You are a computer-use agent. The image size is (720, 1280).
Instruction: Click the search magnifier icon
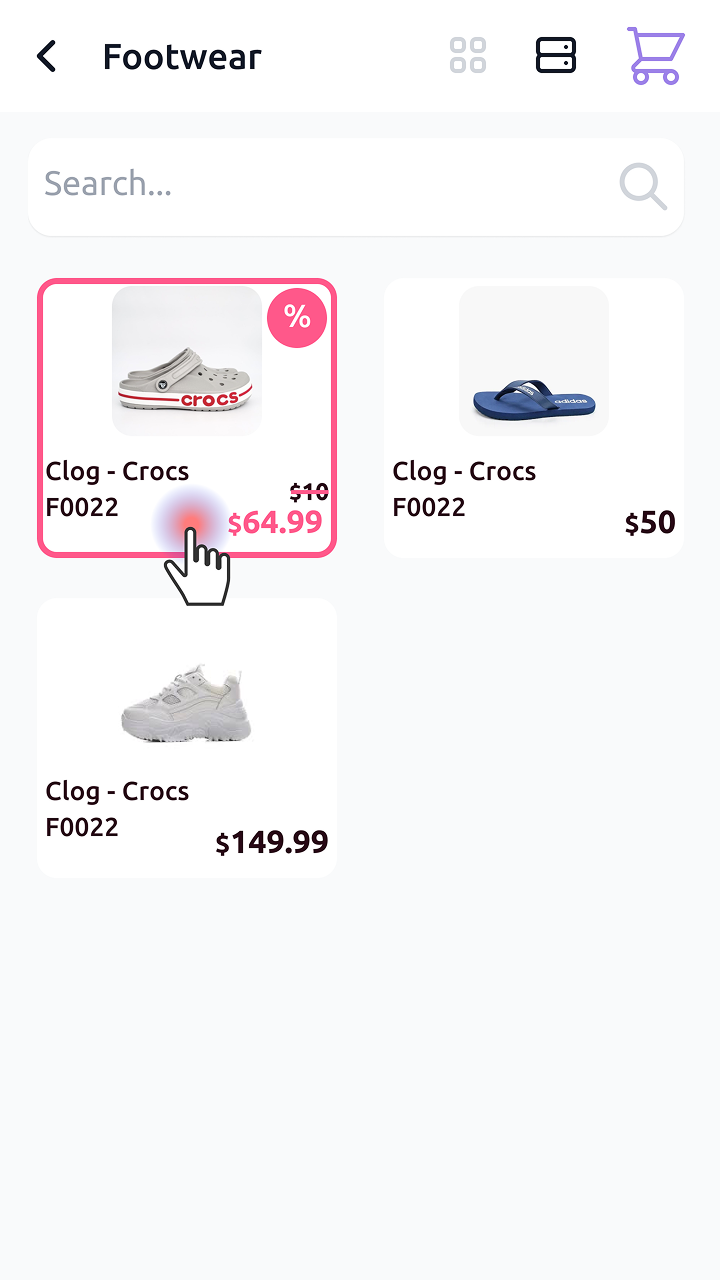[643, 186]
